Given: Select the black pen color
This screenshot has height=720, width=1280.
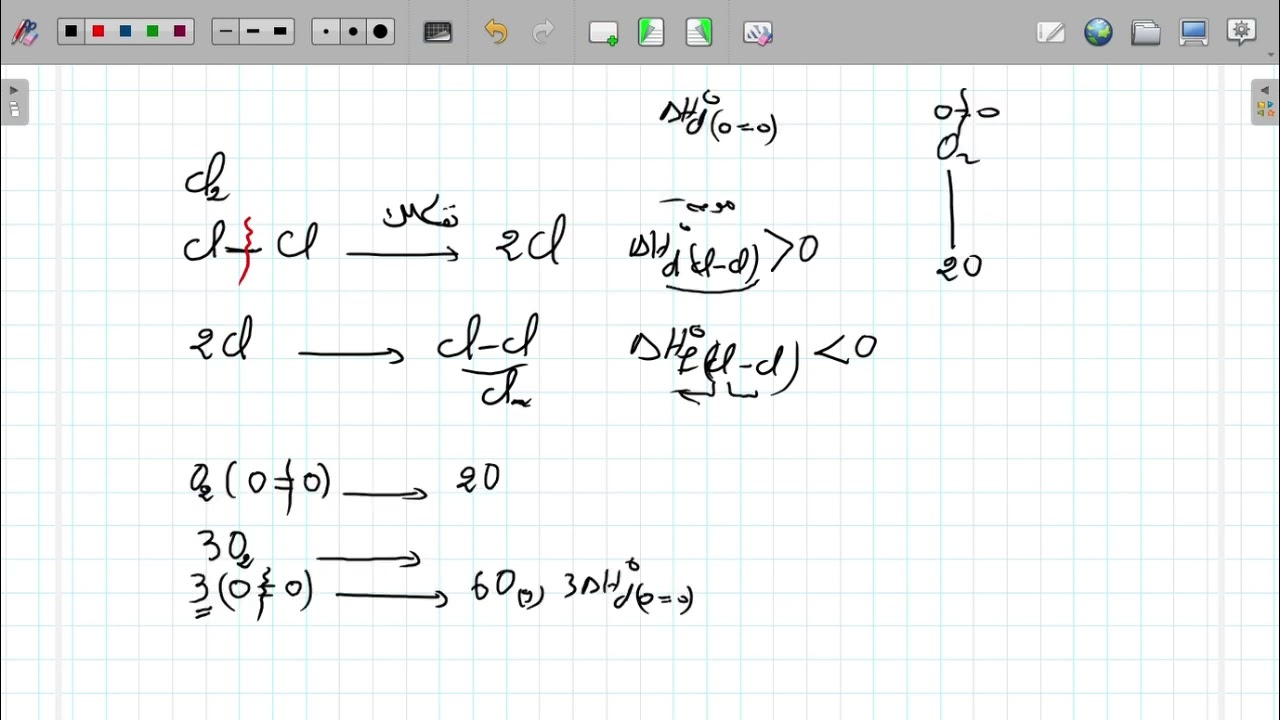Looking at the screenshot, I should coord(71,32).
